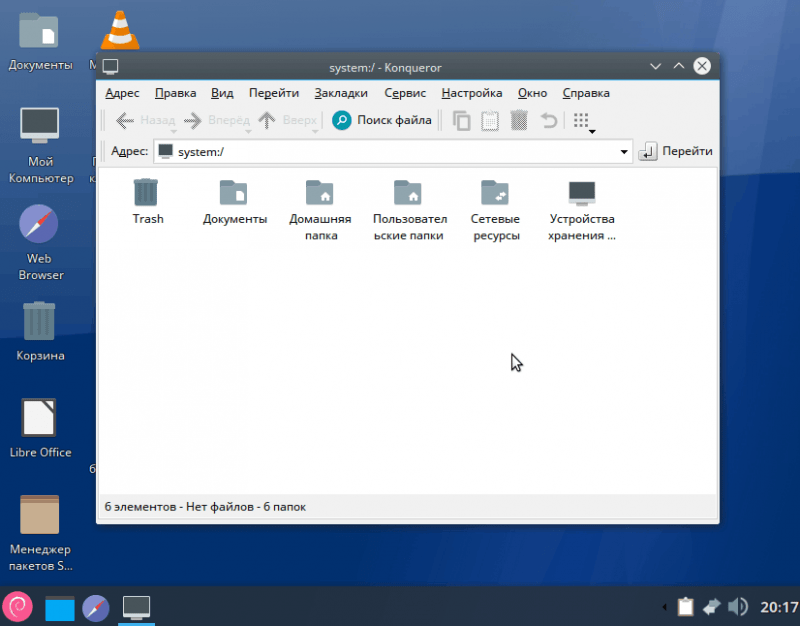Click the Undo arrow icon in the toolbar
The image size is (800, 626).
pos(548,121)
